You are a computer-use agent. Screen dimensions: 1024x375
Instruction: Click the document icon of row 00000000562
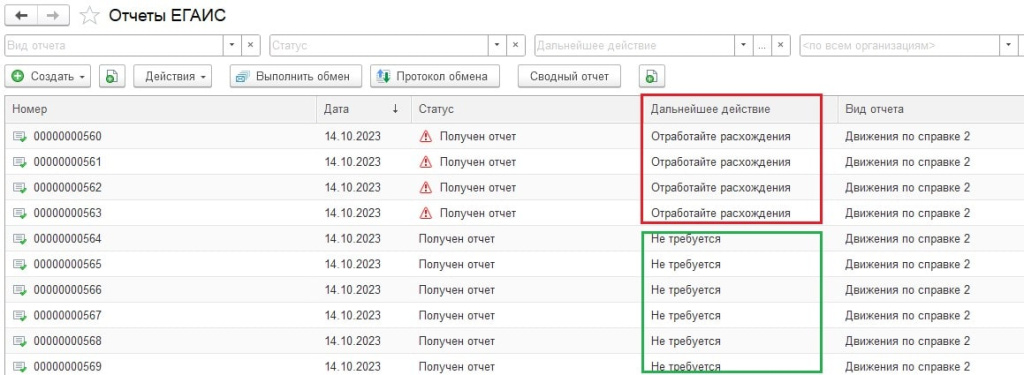pos(20,188)
